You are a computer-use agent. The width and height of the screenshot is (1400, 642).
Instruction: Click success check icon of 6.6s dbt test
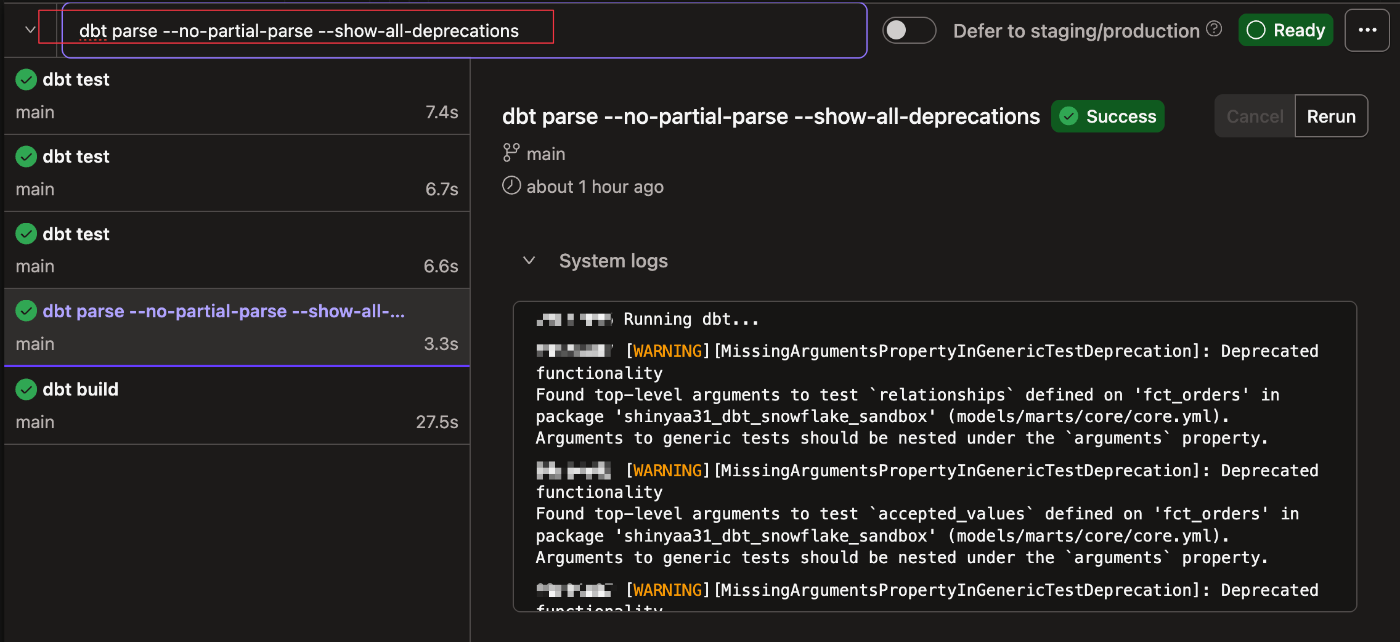click(26, 234)
